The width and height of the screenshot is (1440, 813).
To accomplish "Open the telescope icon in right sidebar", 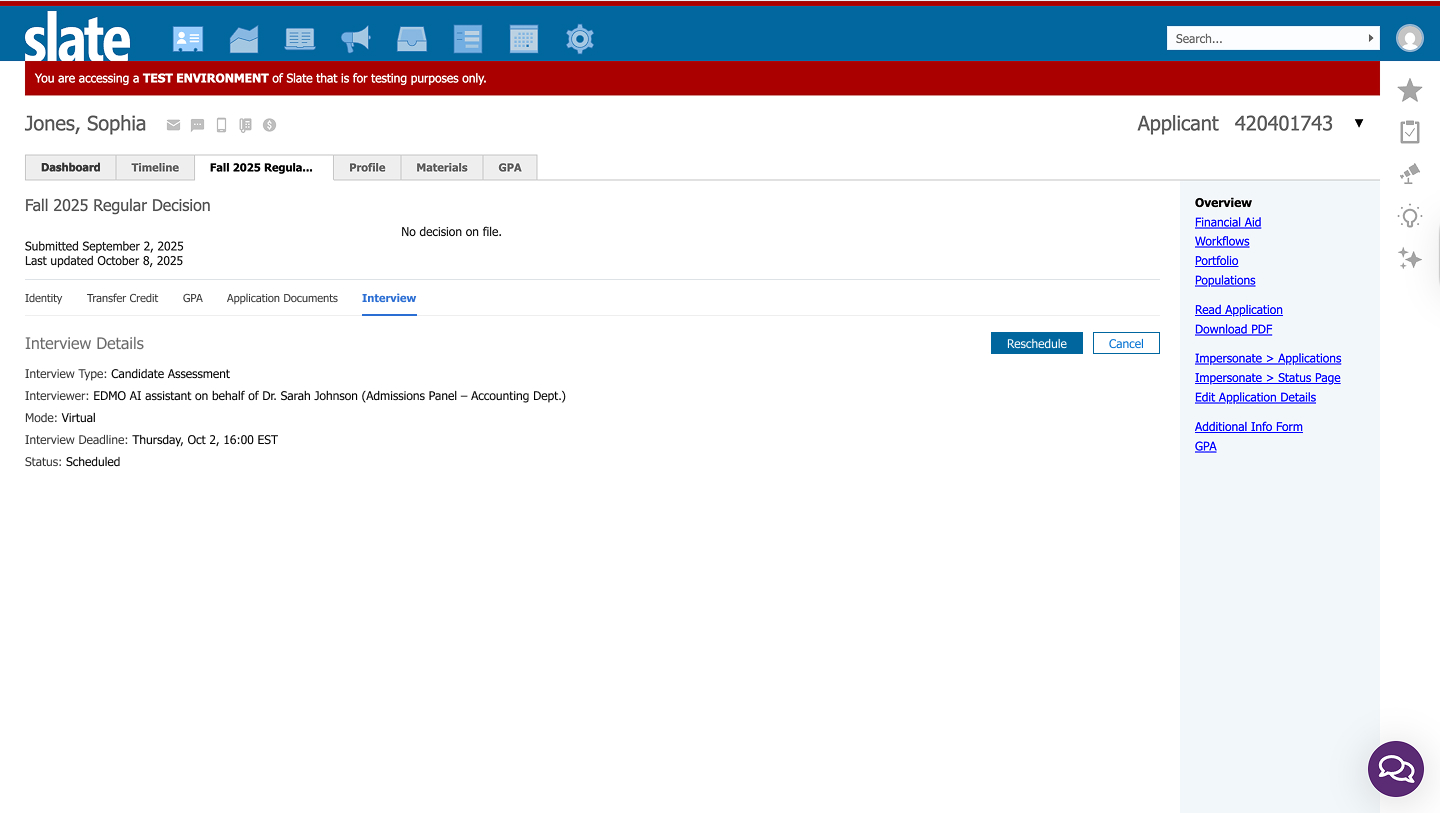I will pyautogui.click(x=1409, y=174).
